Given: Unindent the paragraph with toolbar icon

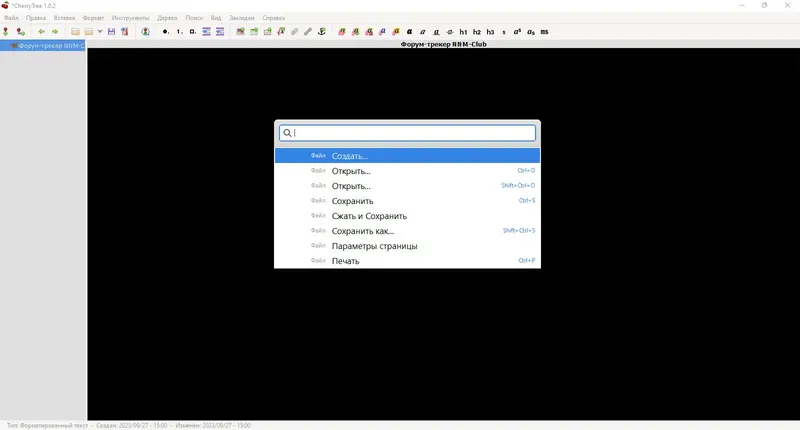Looking at the screenshot, I should click(220, 32).
